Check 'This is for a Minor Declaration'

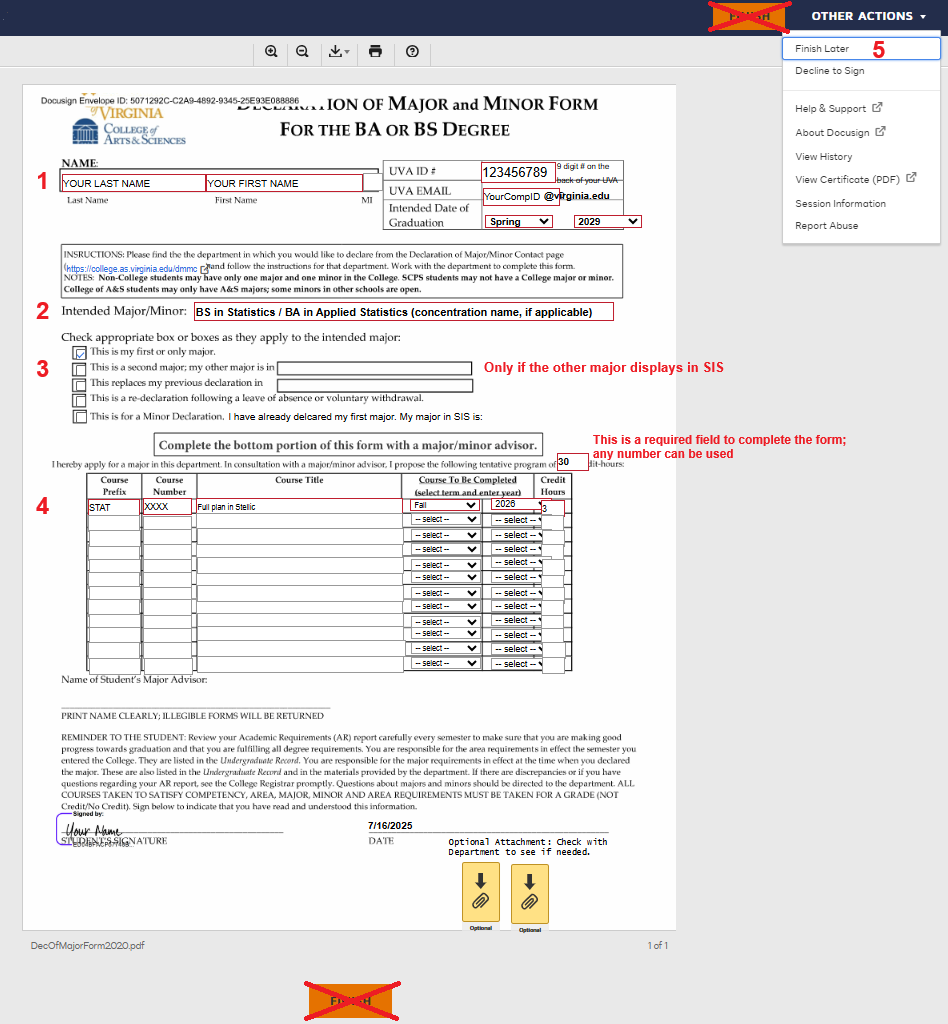coord(80,417)
